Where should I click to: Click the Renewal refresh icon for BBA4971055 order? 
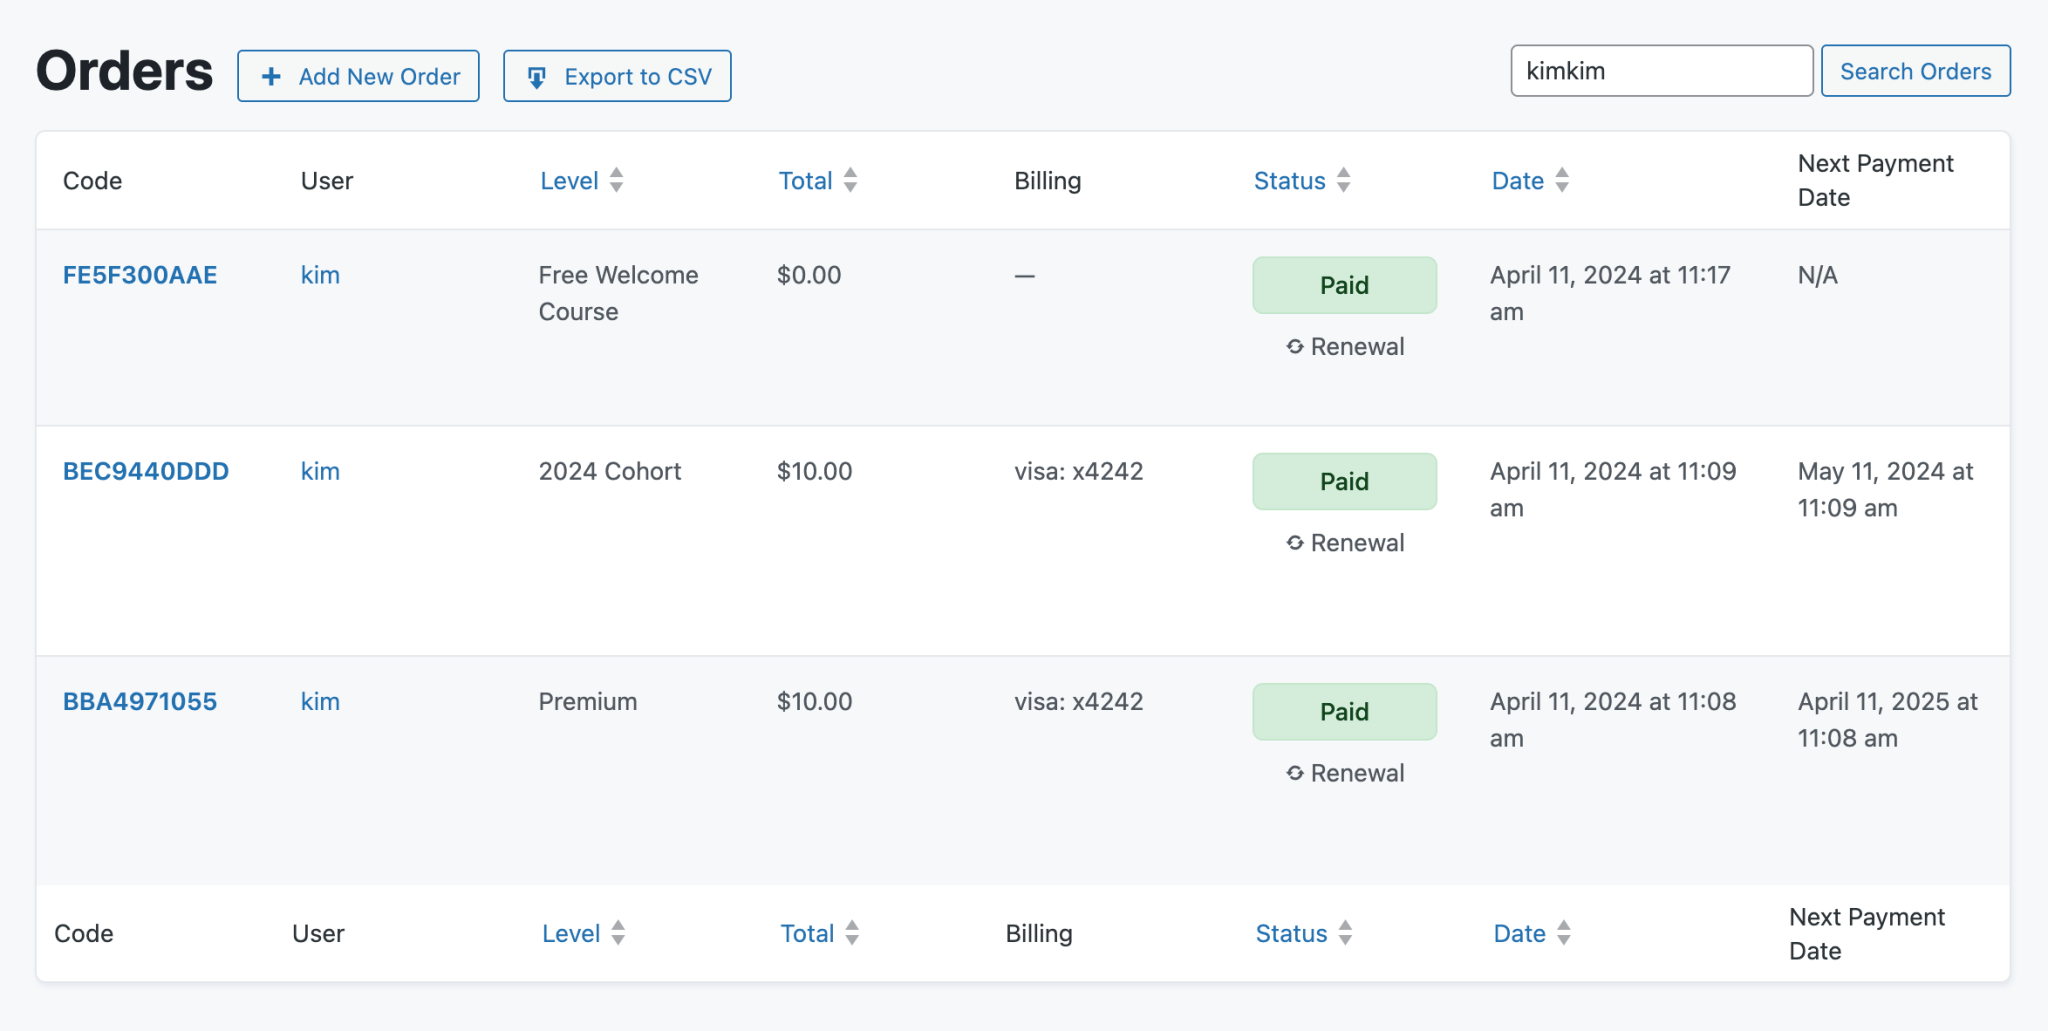click(1293, 772)
